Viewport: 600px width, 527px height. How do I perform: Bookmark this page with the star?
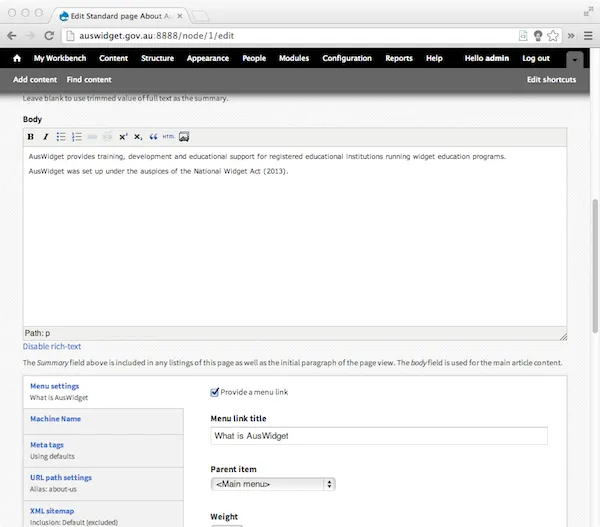tap(553, 35)
